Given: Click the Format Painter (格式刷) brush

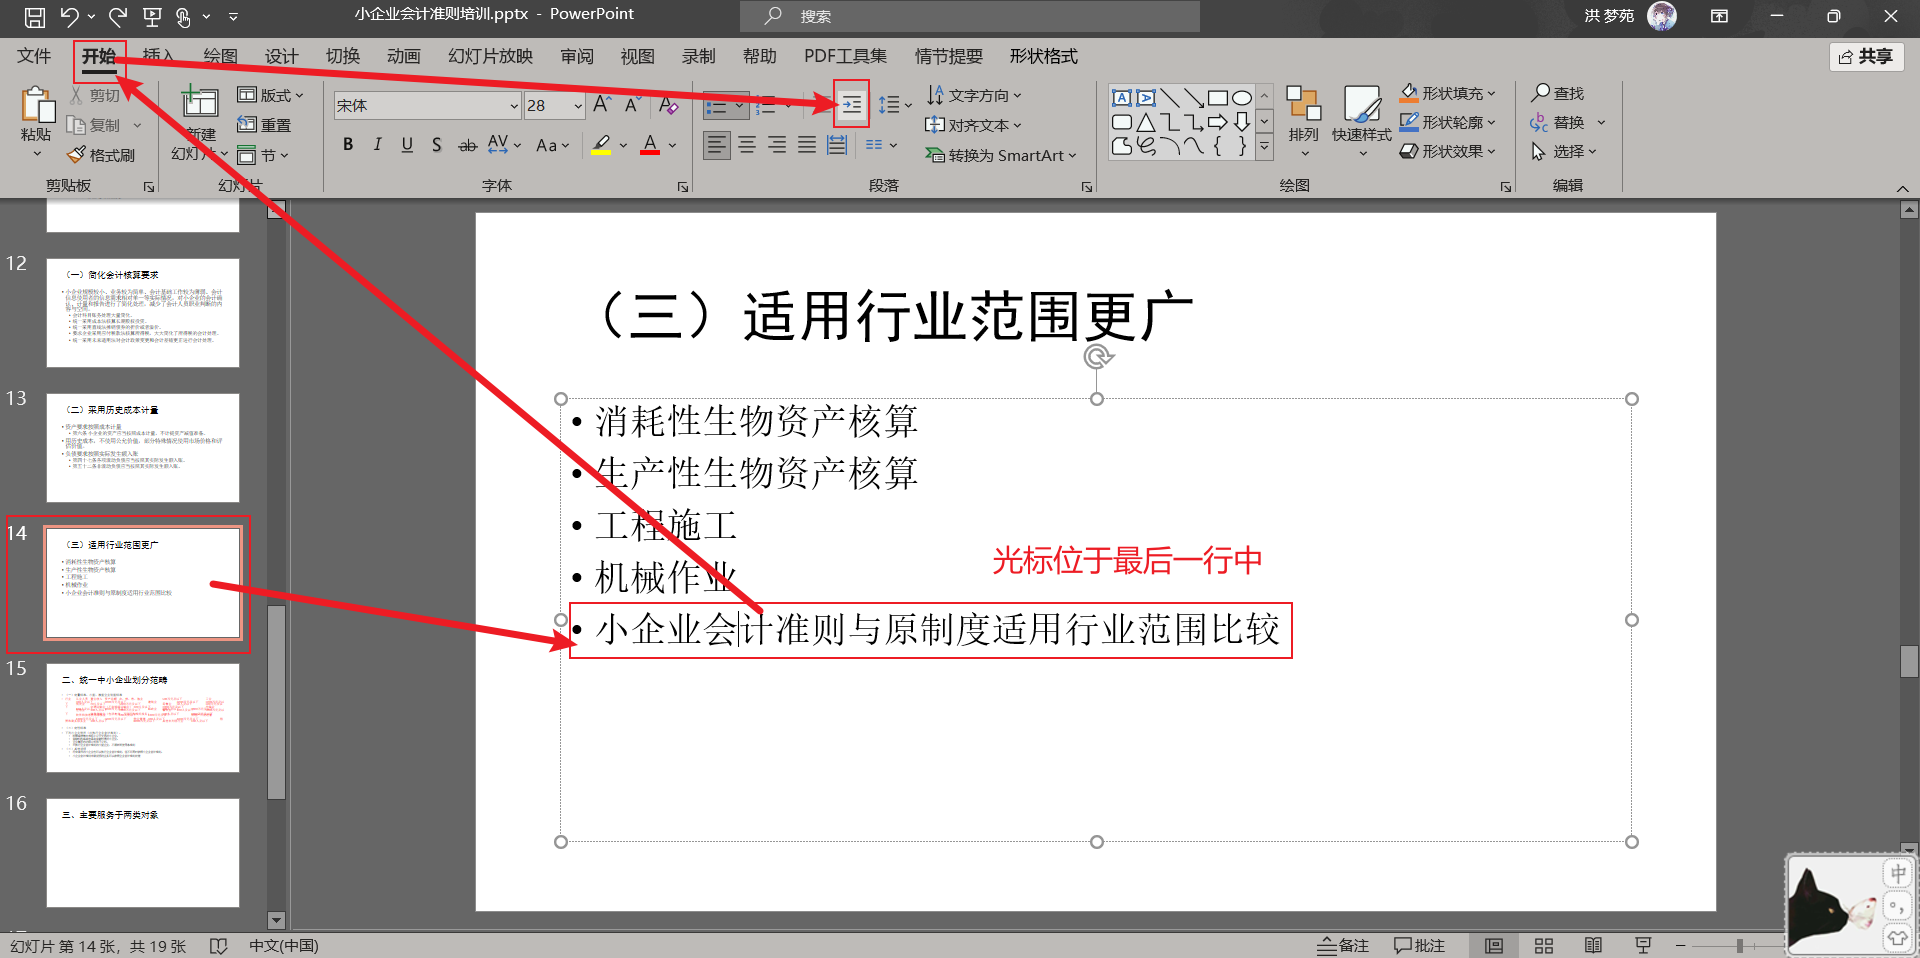Looking at the screenshot, I should (101, 155).
